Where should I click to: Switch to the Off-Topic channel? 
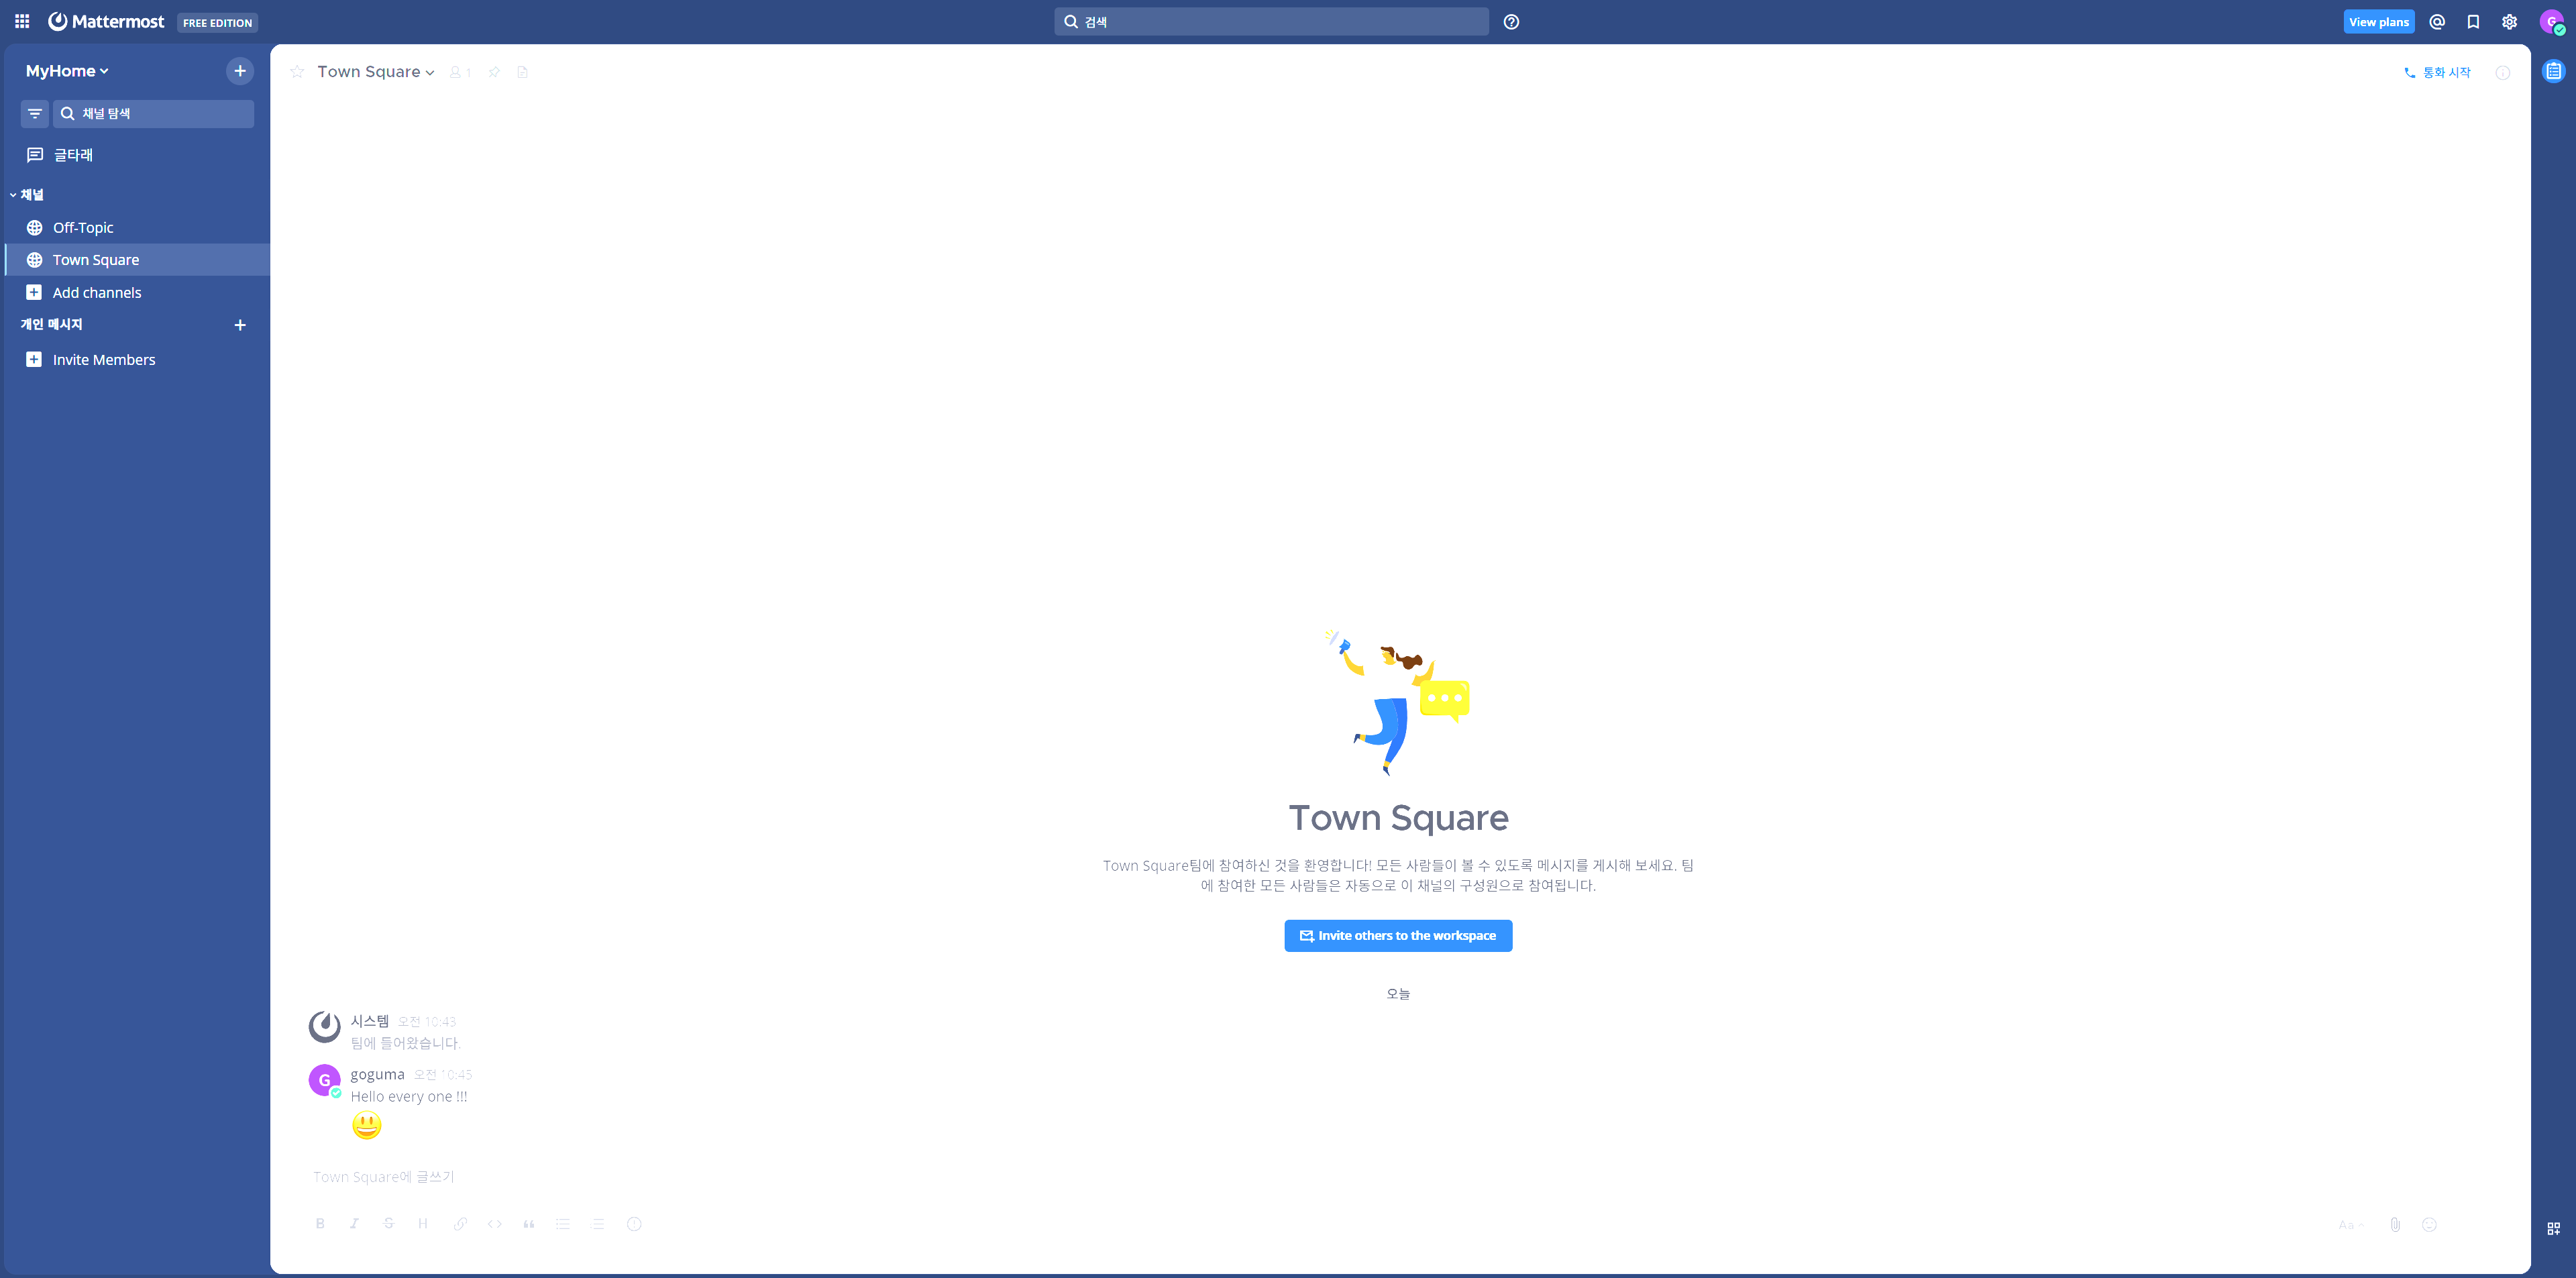point(83,227)
